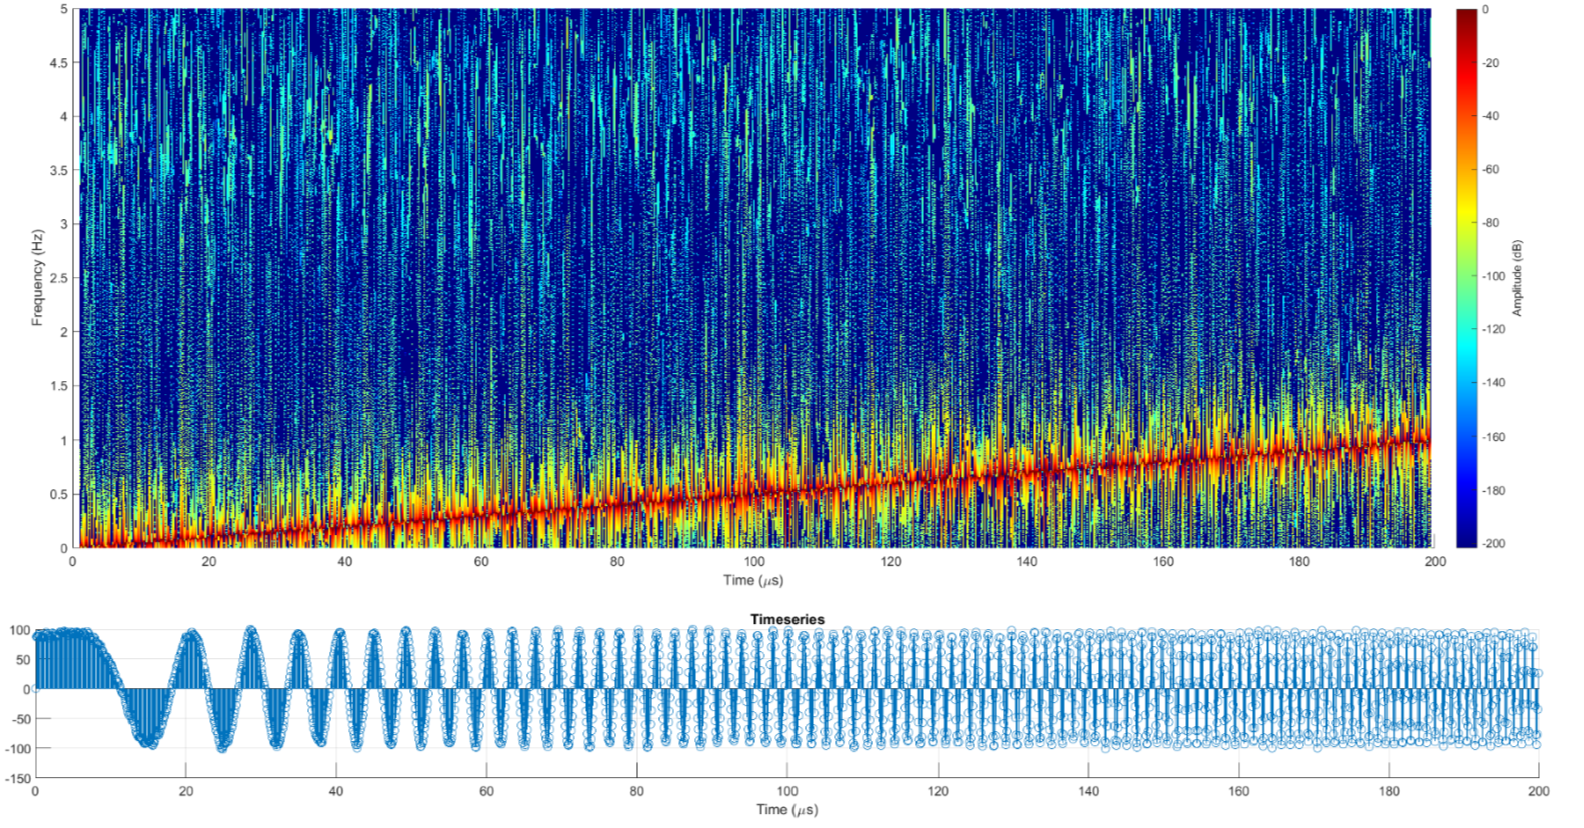Click the "3.5" frequency tick label
The image size is (1584, 828).
click(x=58, y=171)
